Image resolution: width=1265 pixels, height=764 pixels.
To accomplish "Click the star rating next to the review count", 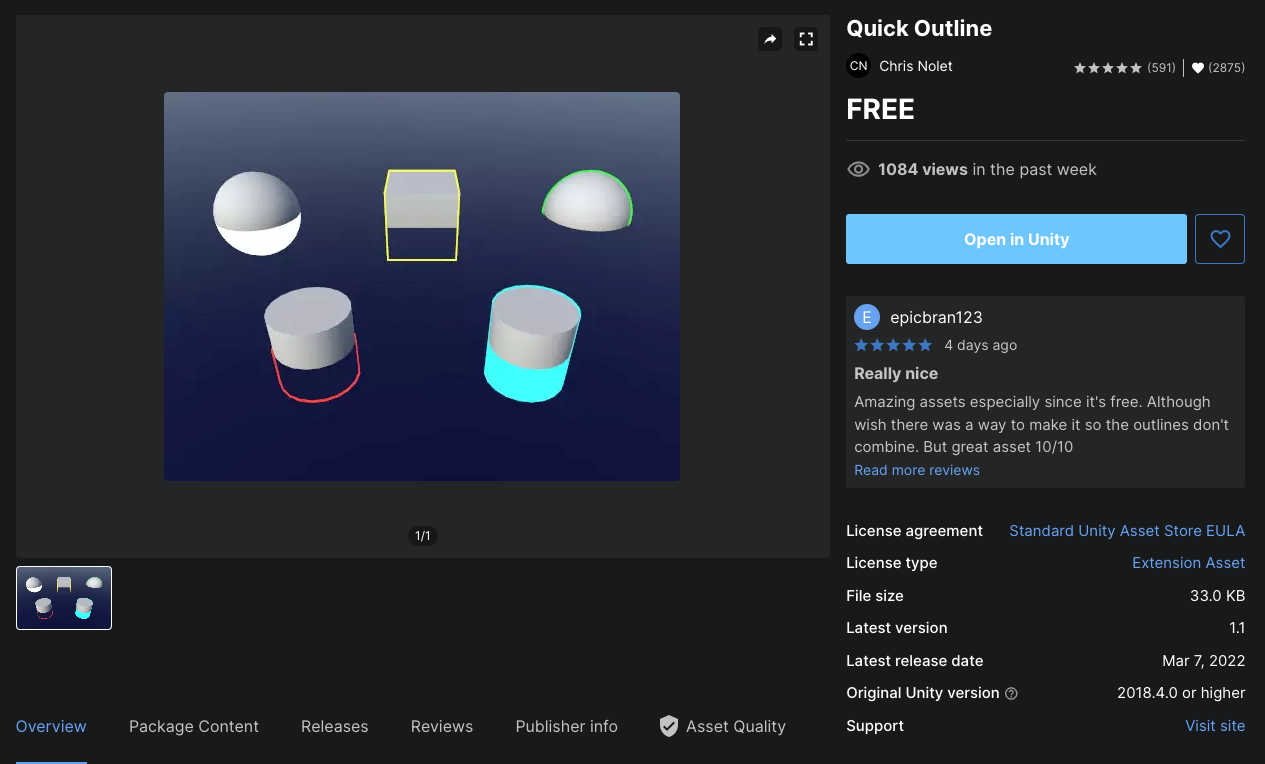I will point(1107,67).
